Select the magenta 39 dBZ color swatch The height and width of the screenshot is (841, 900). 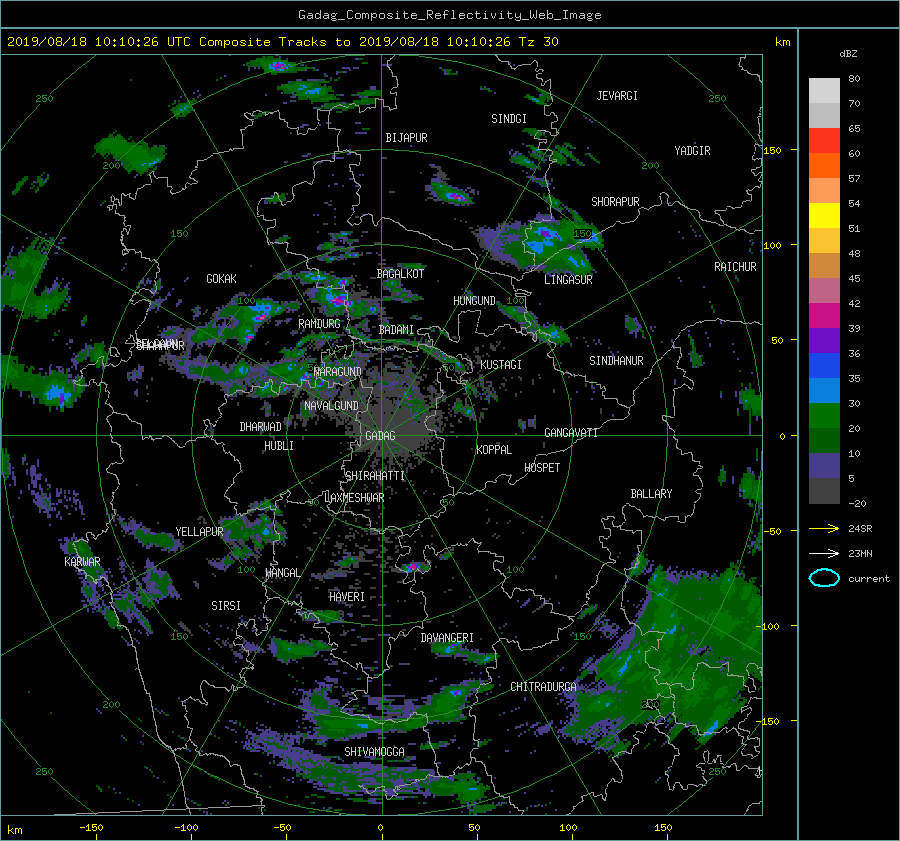point(824,316)
